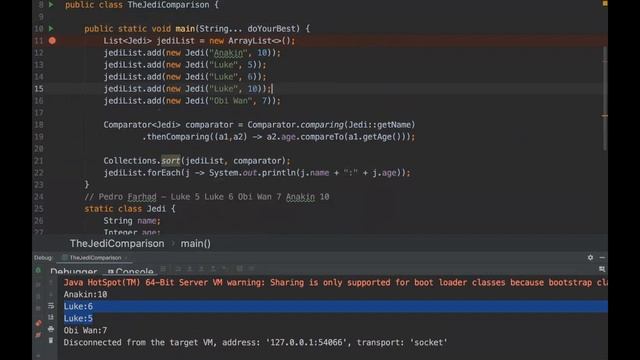This screenshot has width=640, height=360.
Task: Click the Step Out debugger toolbar icon
Action: [x=213, y=269]
